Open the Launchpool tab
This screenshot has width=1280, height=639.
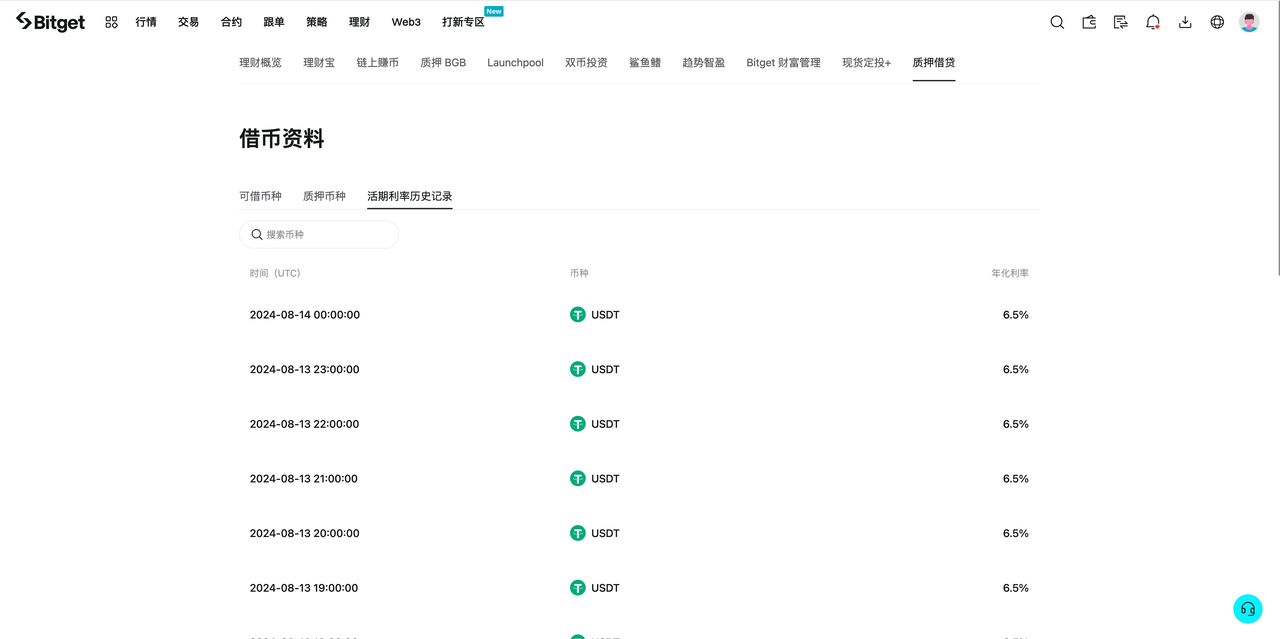(x=516, y=62)
